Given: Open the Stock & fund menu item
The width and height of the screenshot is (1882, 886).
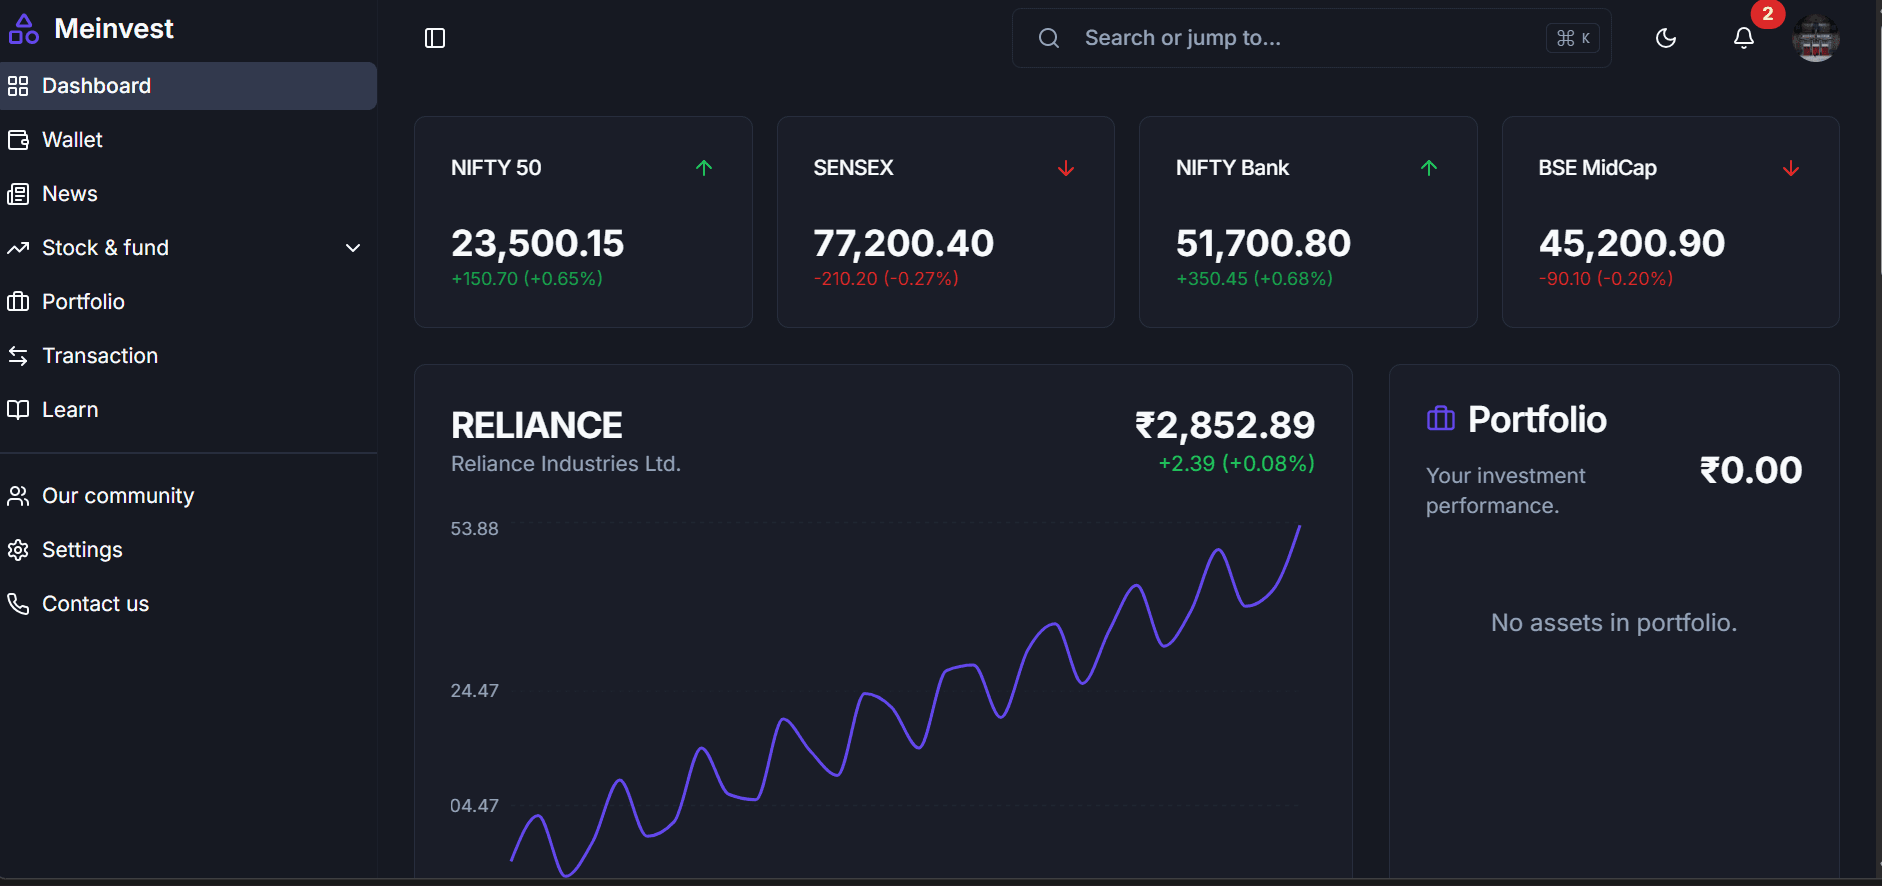Looking at the screenshot, I should coord(105,248).
